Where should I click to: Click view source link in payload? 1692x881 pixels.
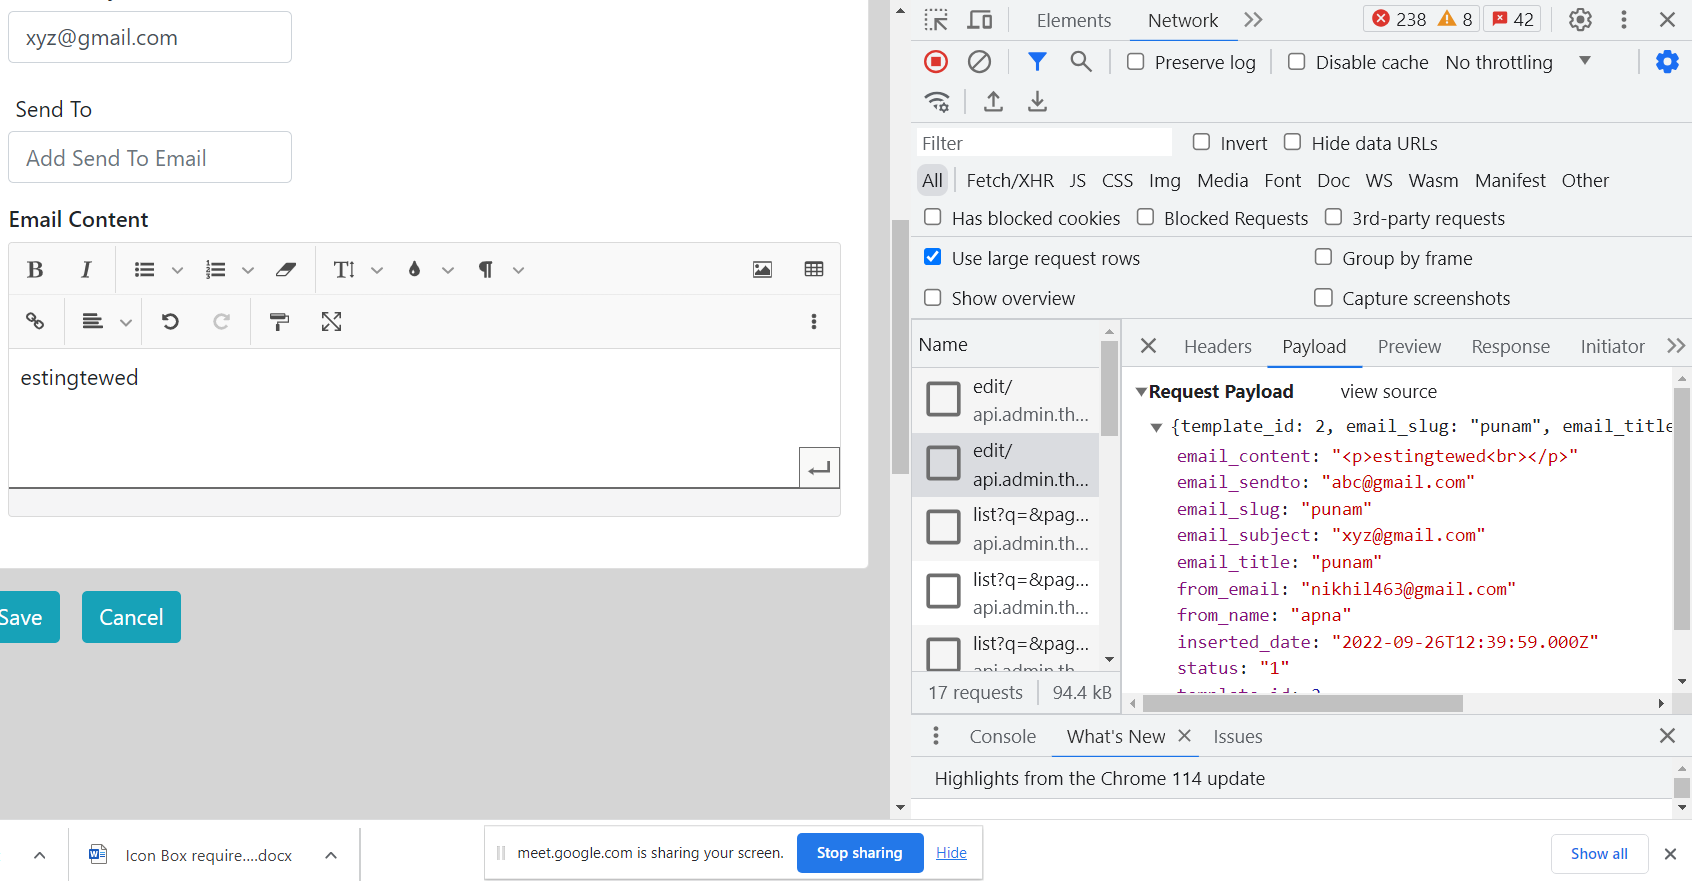point(1388,392)
